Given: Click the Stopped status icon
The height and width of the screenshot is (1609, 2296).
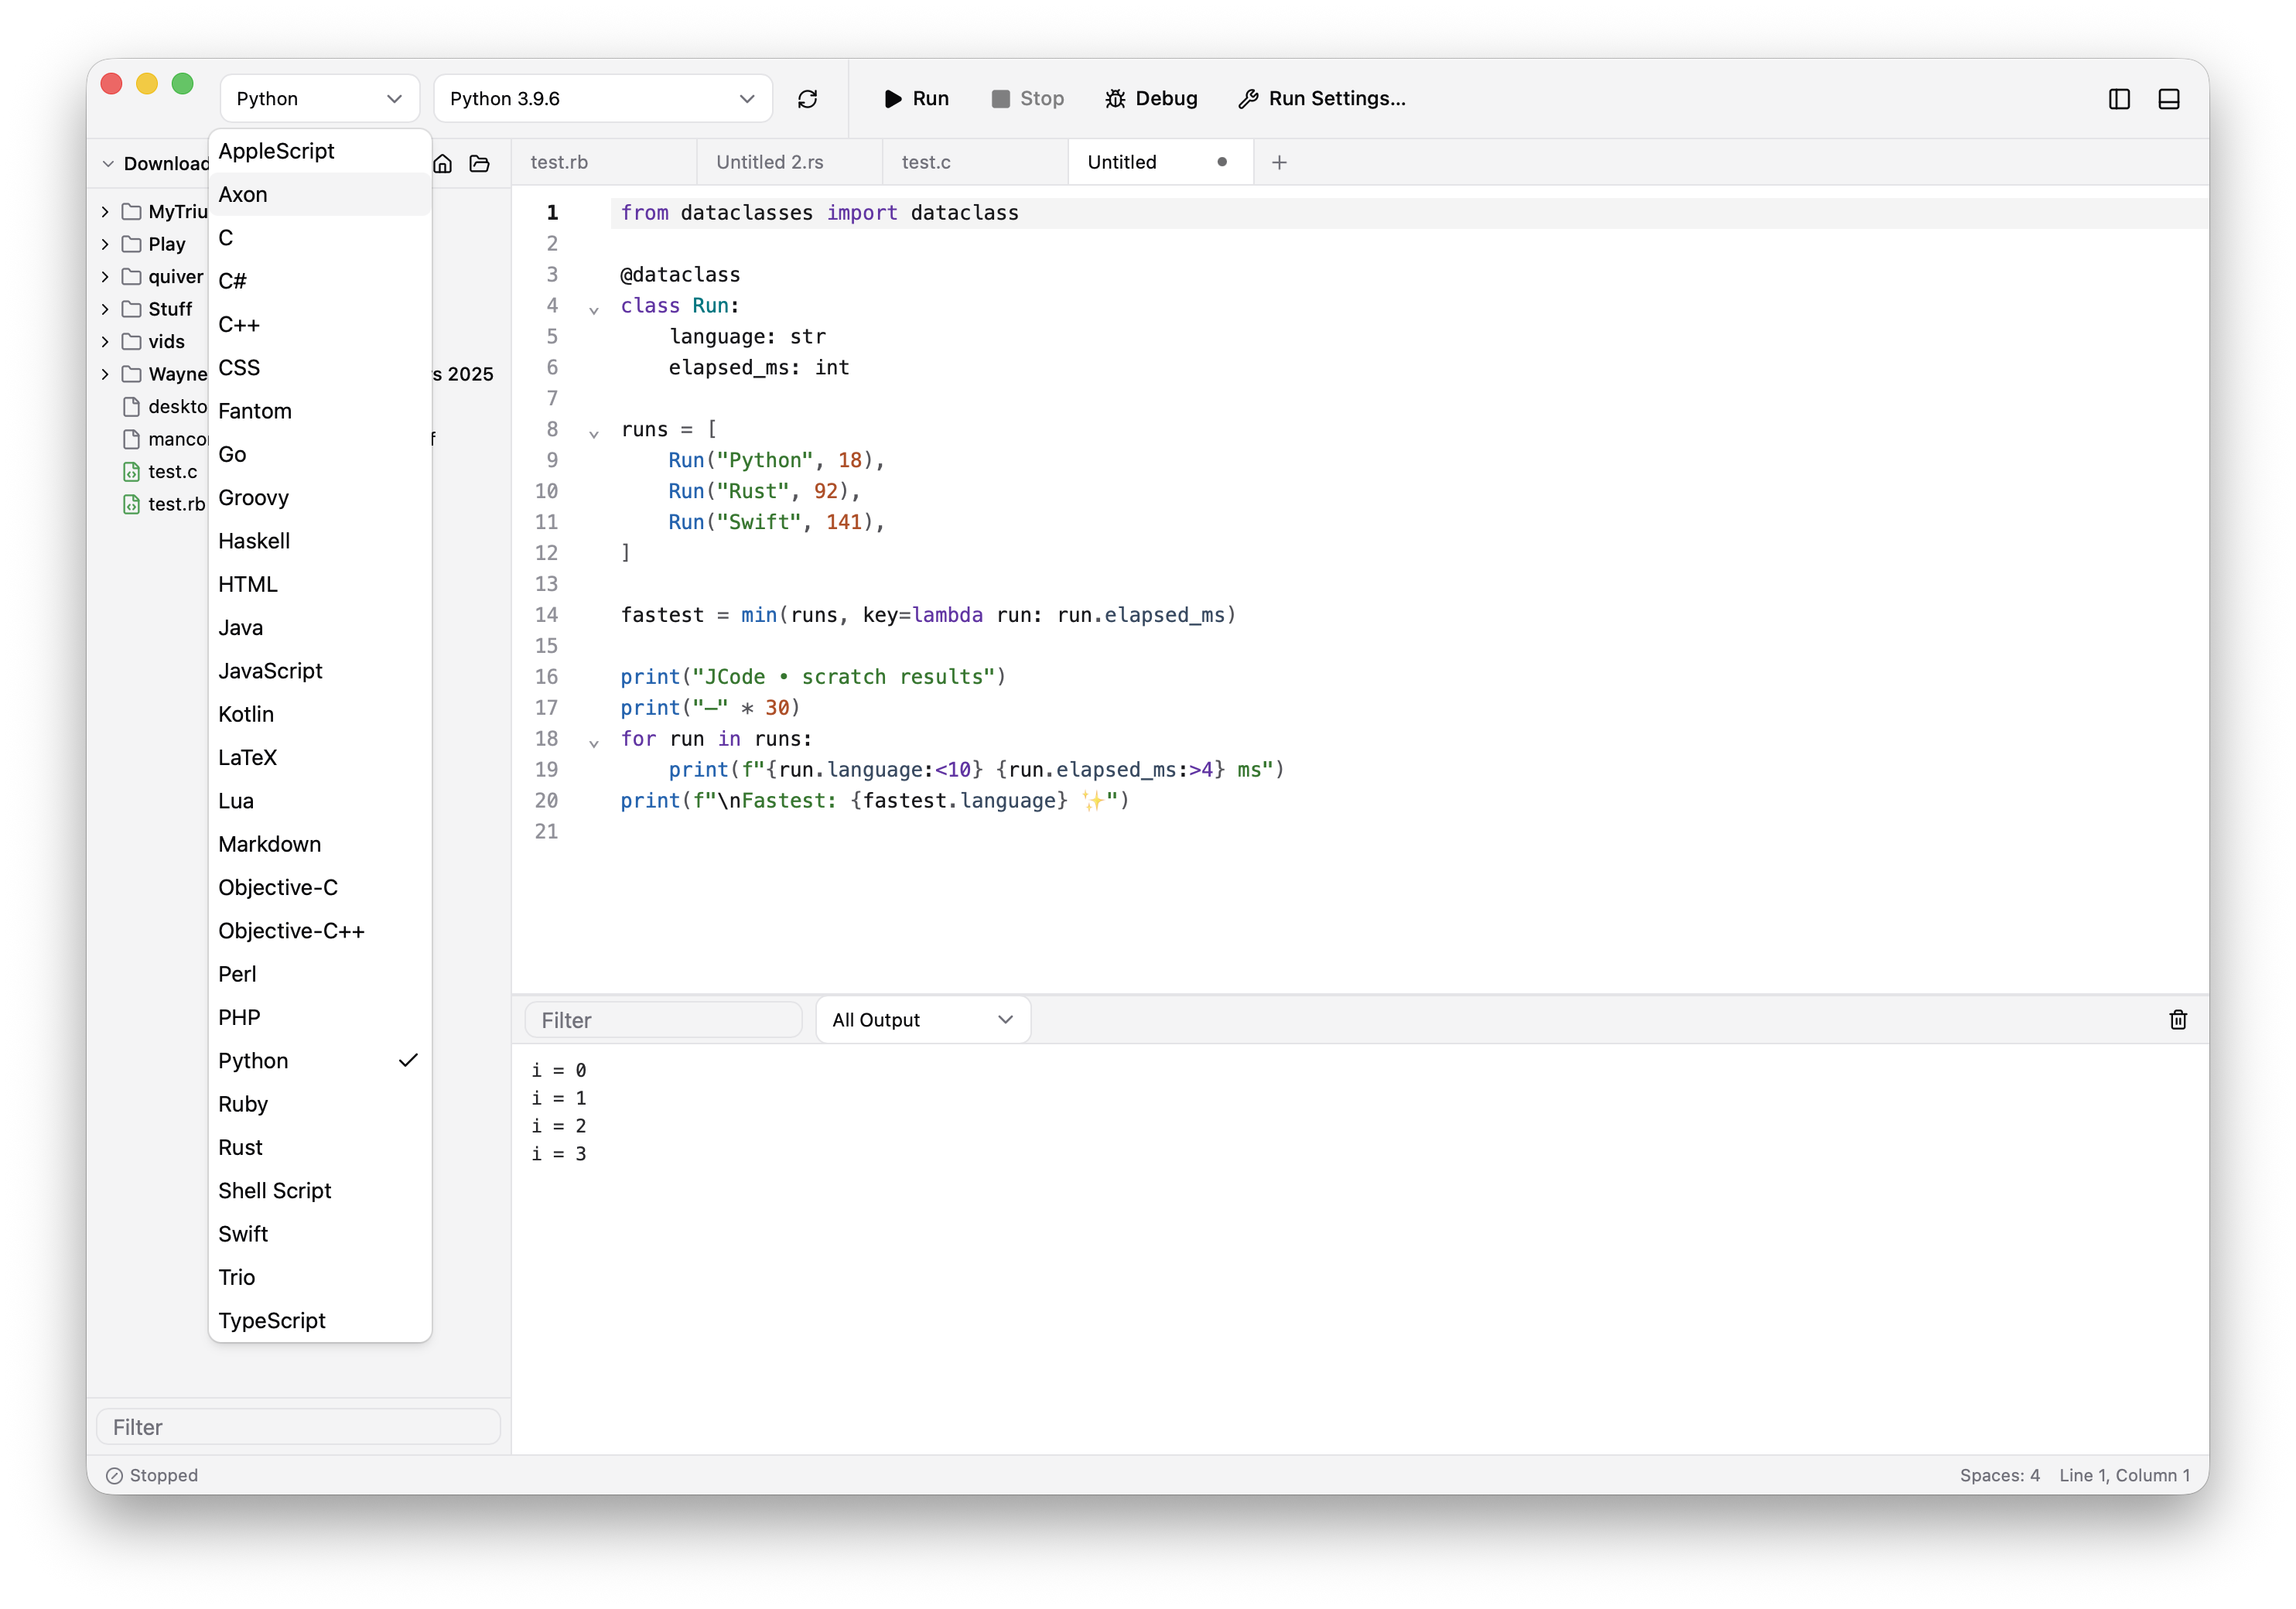Looking at the screenshot, I should point(115,1475).
